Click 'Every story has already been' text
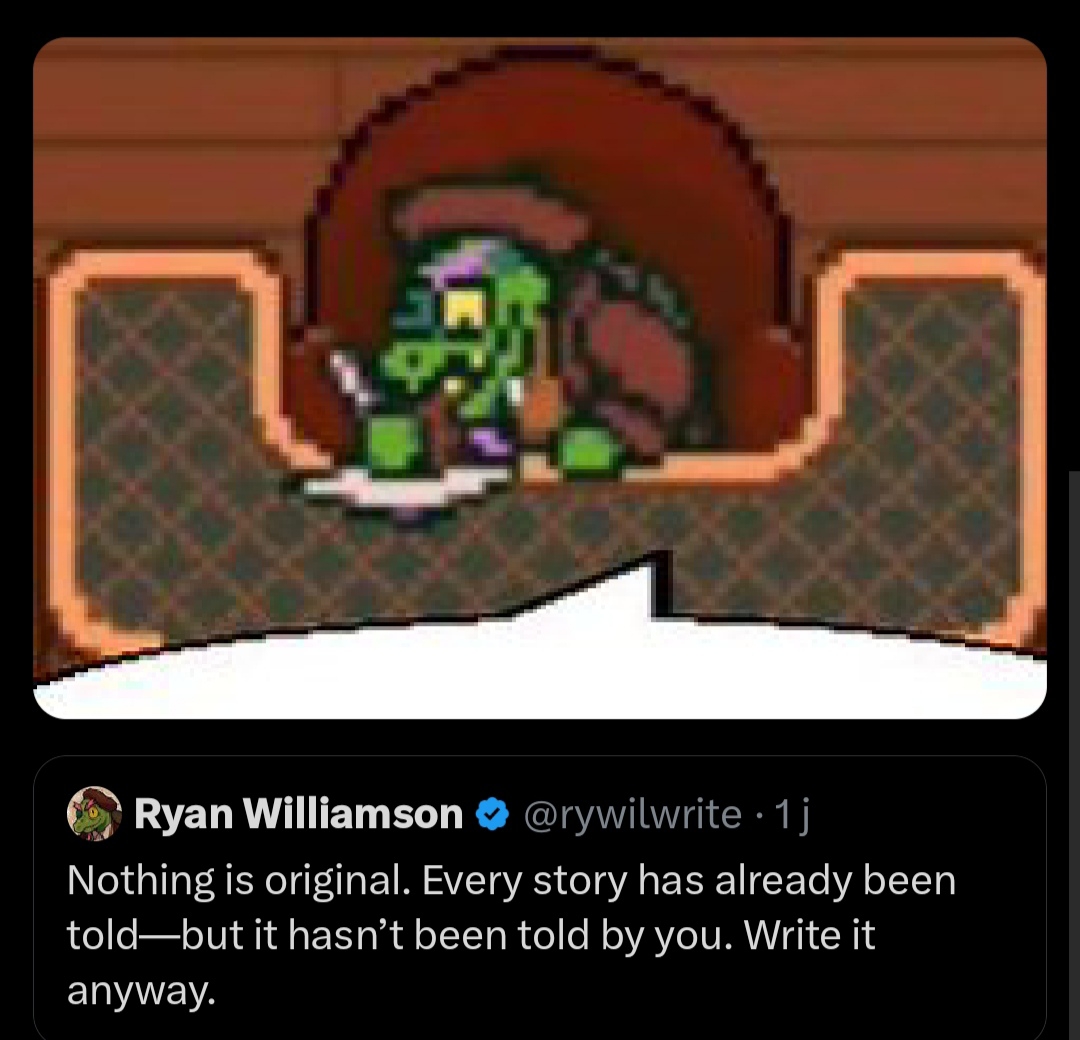Screen dimensions: 1080x1040 click(x=689, y=880)
